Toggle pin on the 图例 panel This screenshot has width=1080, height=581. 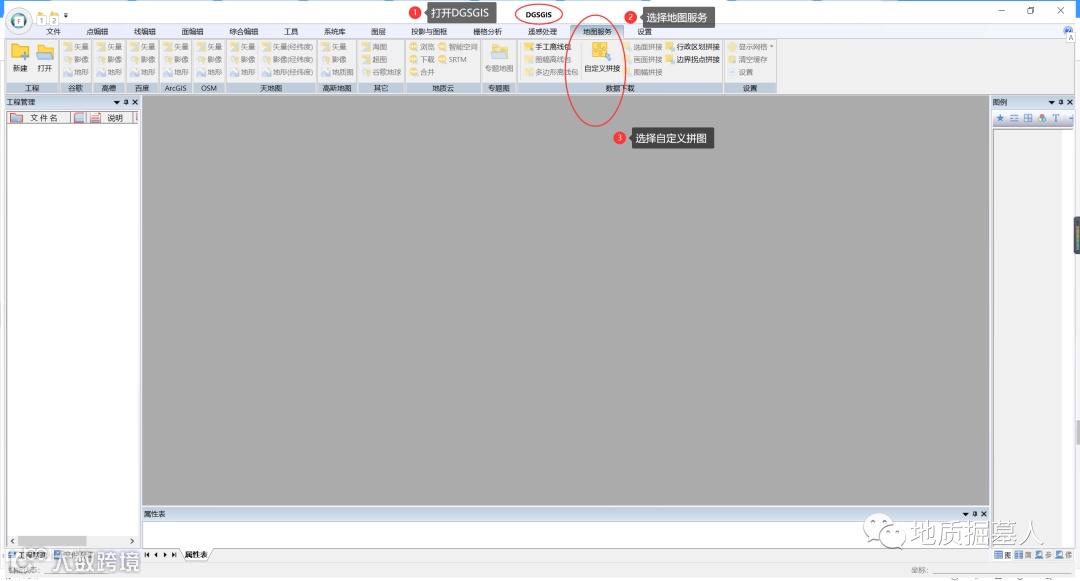(x=1061, y=102)
